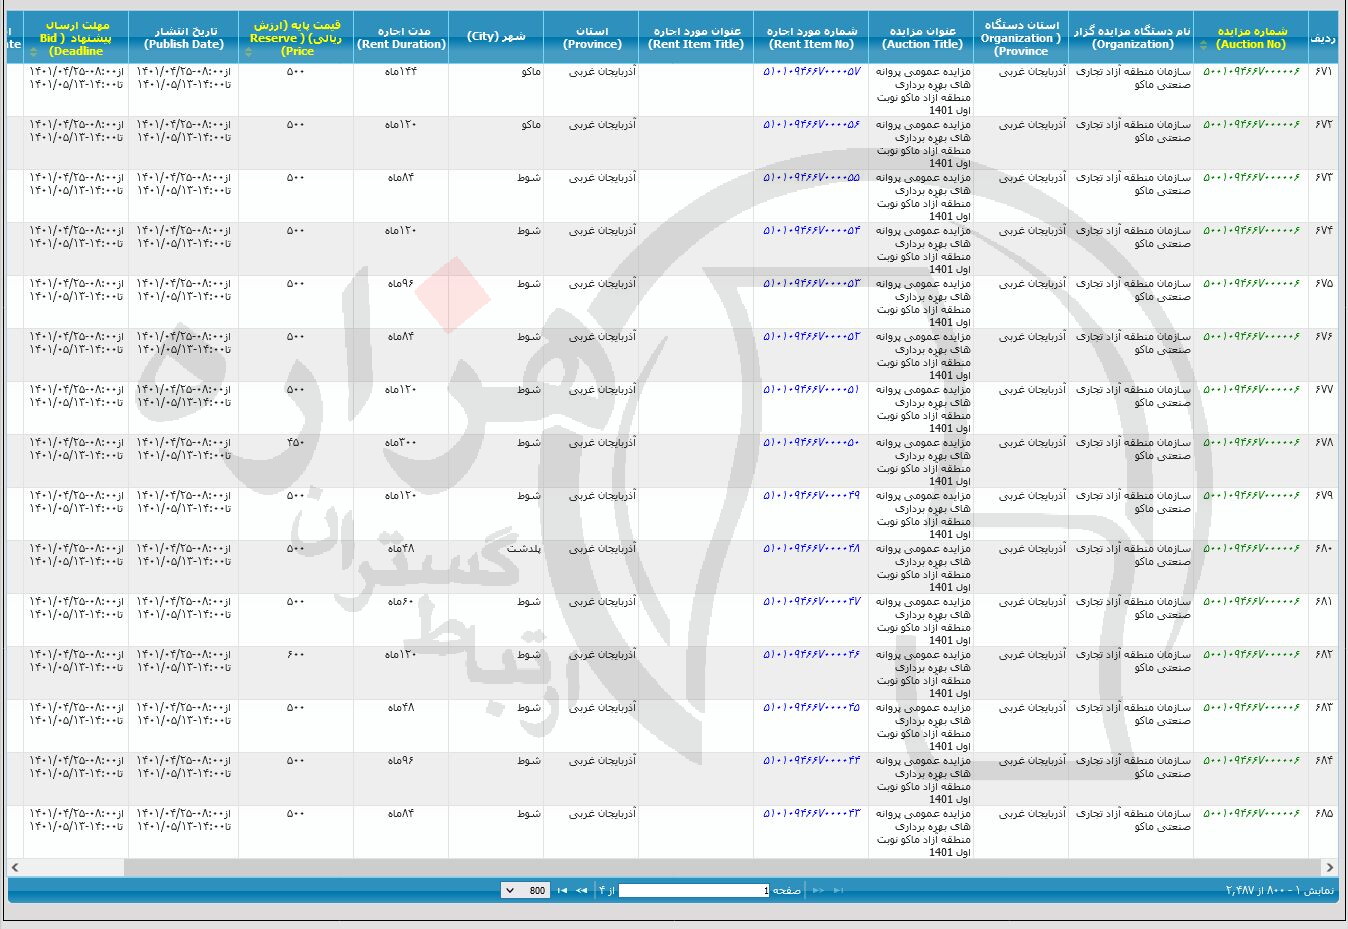This screenshot has width=1348, height=929.
Task: Open rent item number link in row ۶۸۰
Action: pyautogui.click(x=811, y=549)
